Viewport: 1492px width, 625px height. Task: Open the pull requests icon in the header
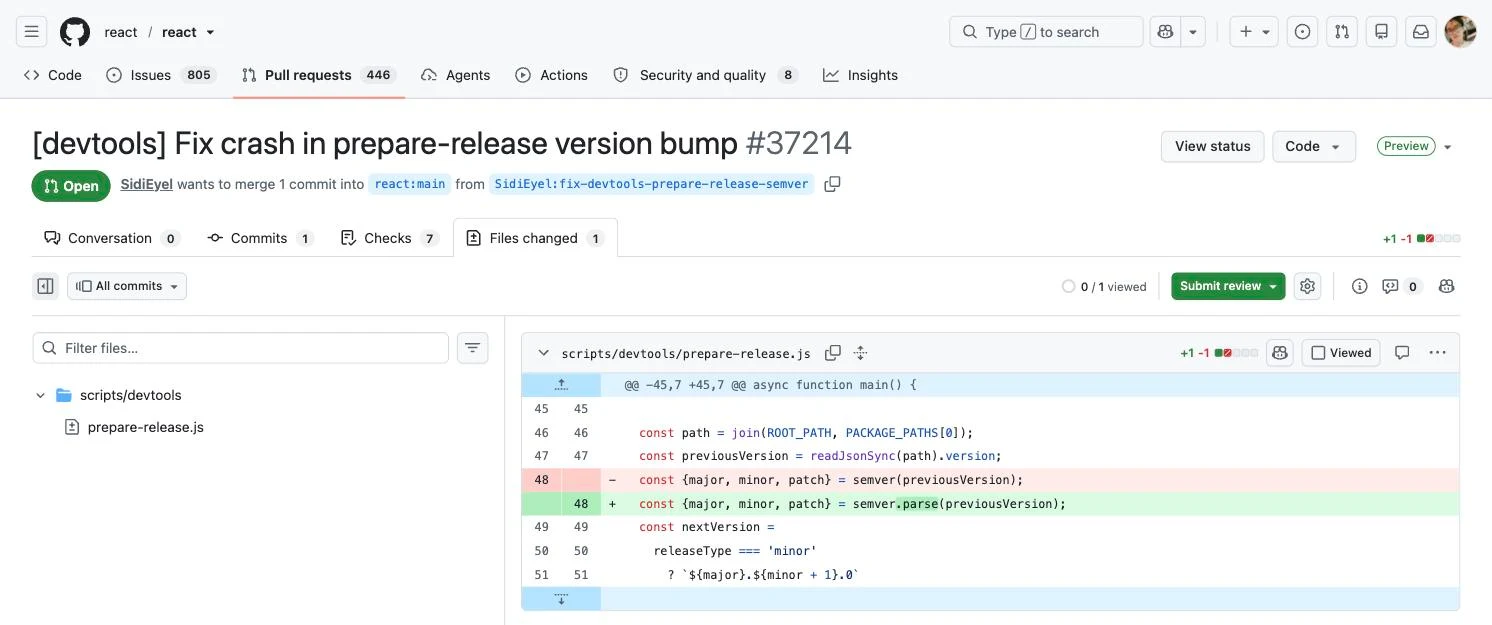coord(1342,32)
